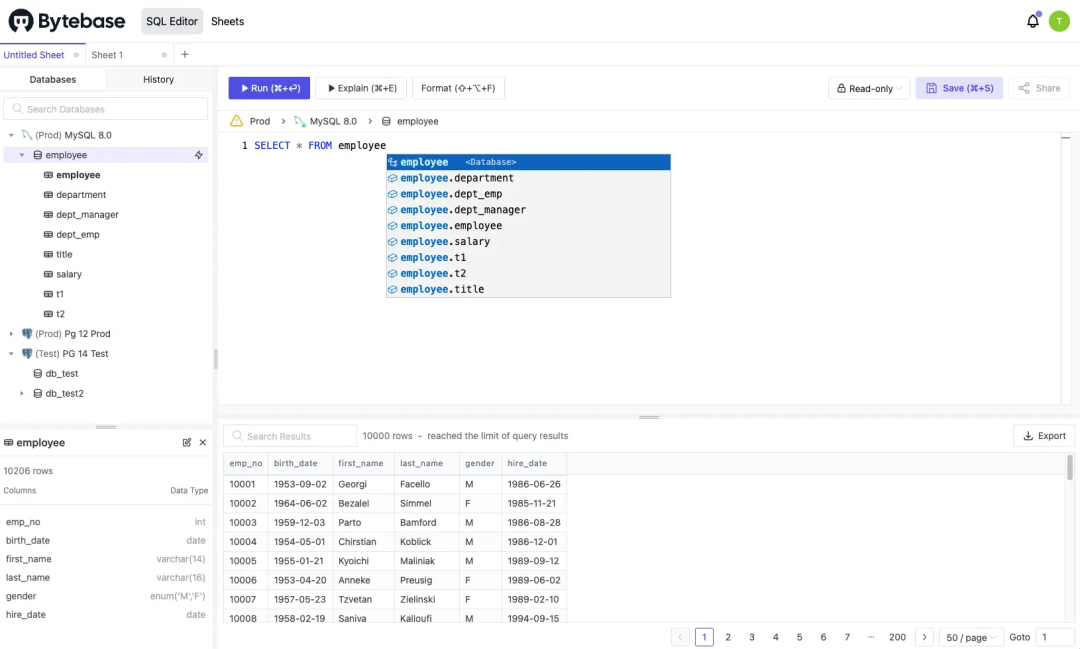This screenshot has width=1080, height=649.
Task: Click the lightning icon beside employee database
Action: pyautogui.click(x=198, y=155)
